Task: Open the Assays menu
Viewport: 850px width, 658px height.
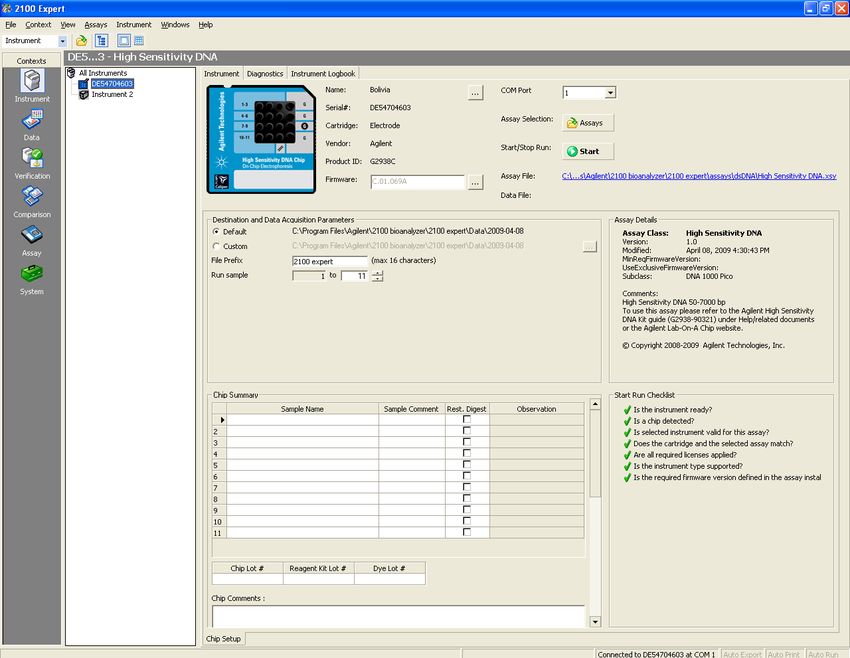Action: click(95, 25)
